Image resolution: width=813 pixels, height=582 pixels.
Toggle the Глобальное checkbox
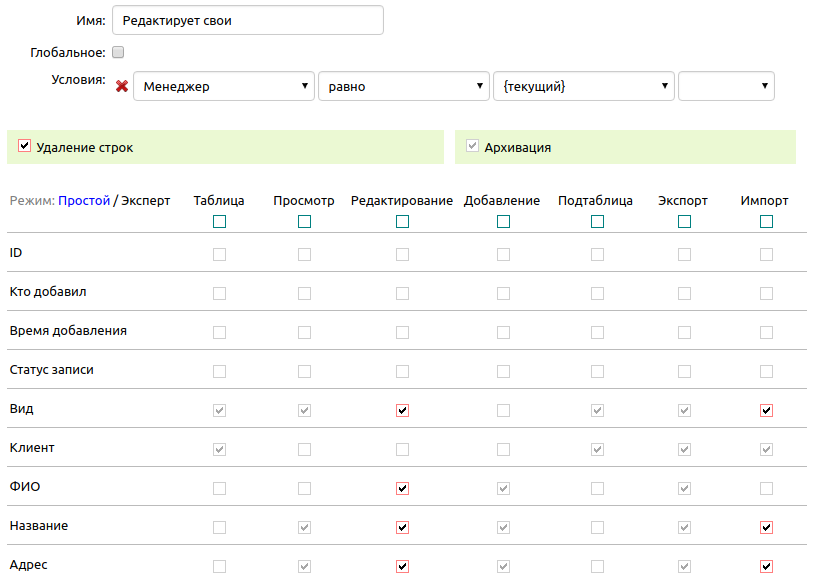pos(118,52)
